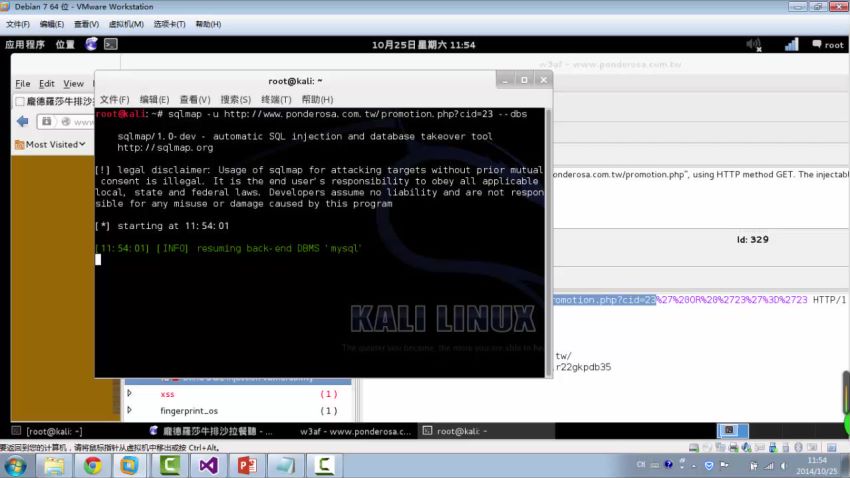
Task: Expand the xss tree row in w3af
Action: pyautogui.click(x=130, y=393)
